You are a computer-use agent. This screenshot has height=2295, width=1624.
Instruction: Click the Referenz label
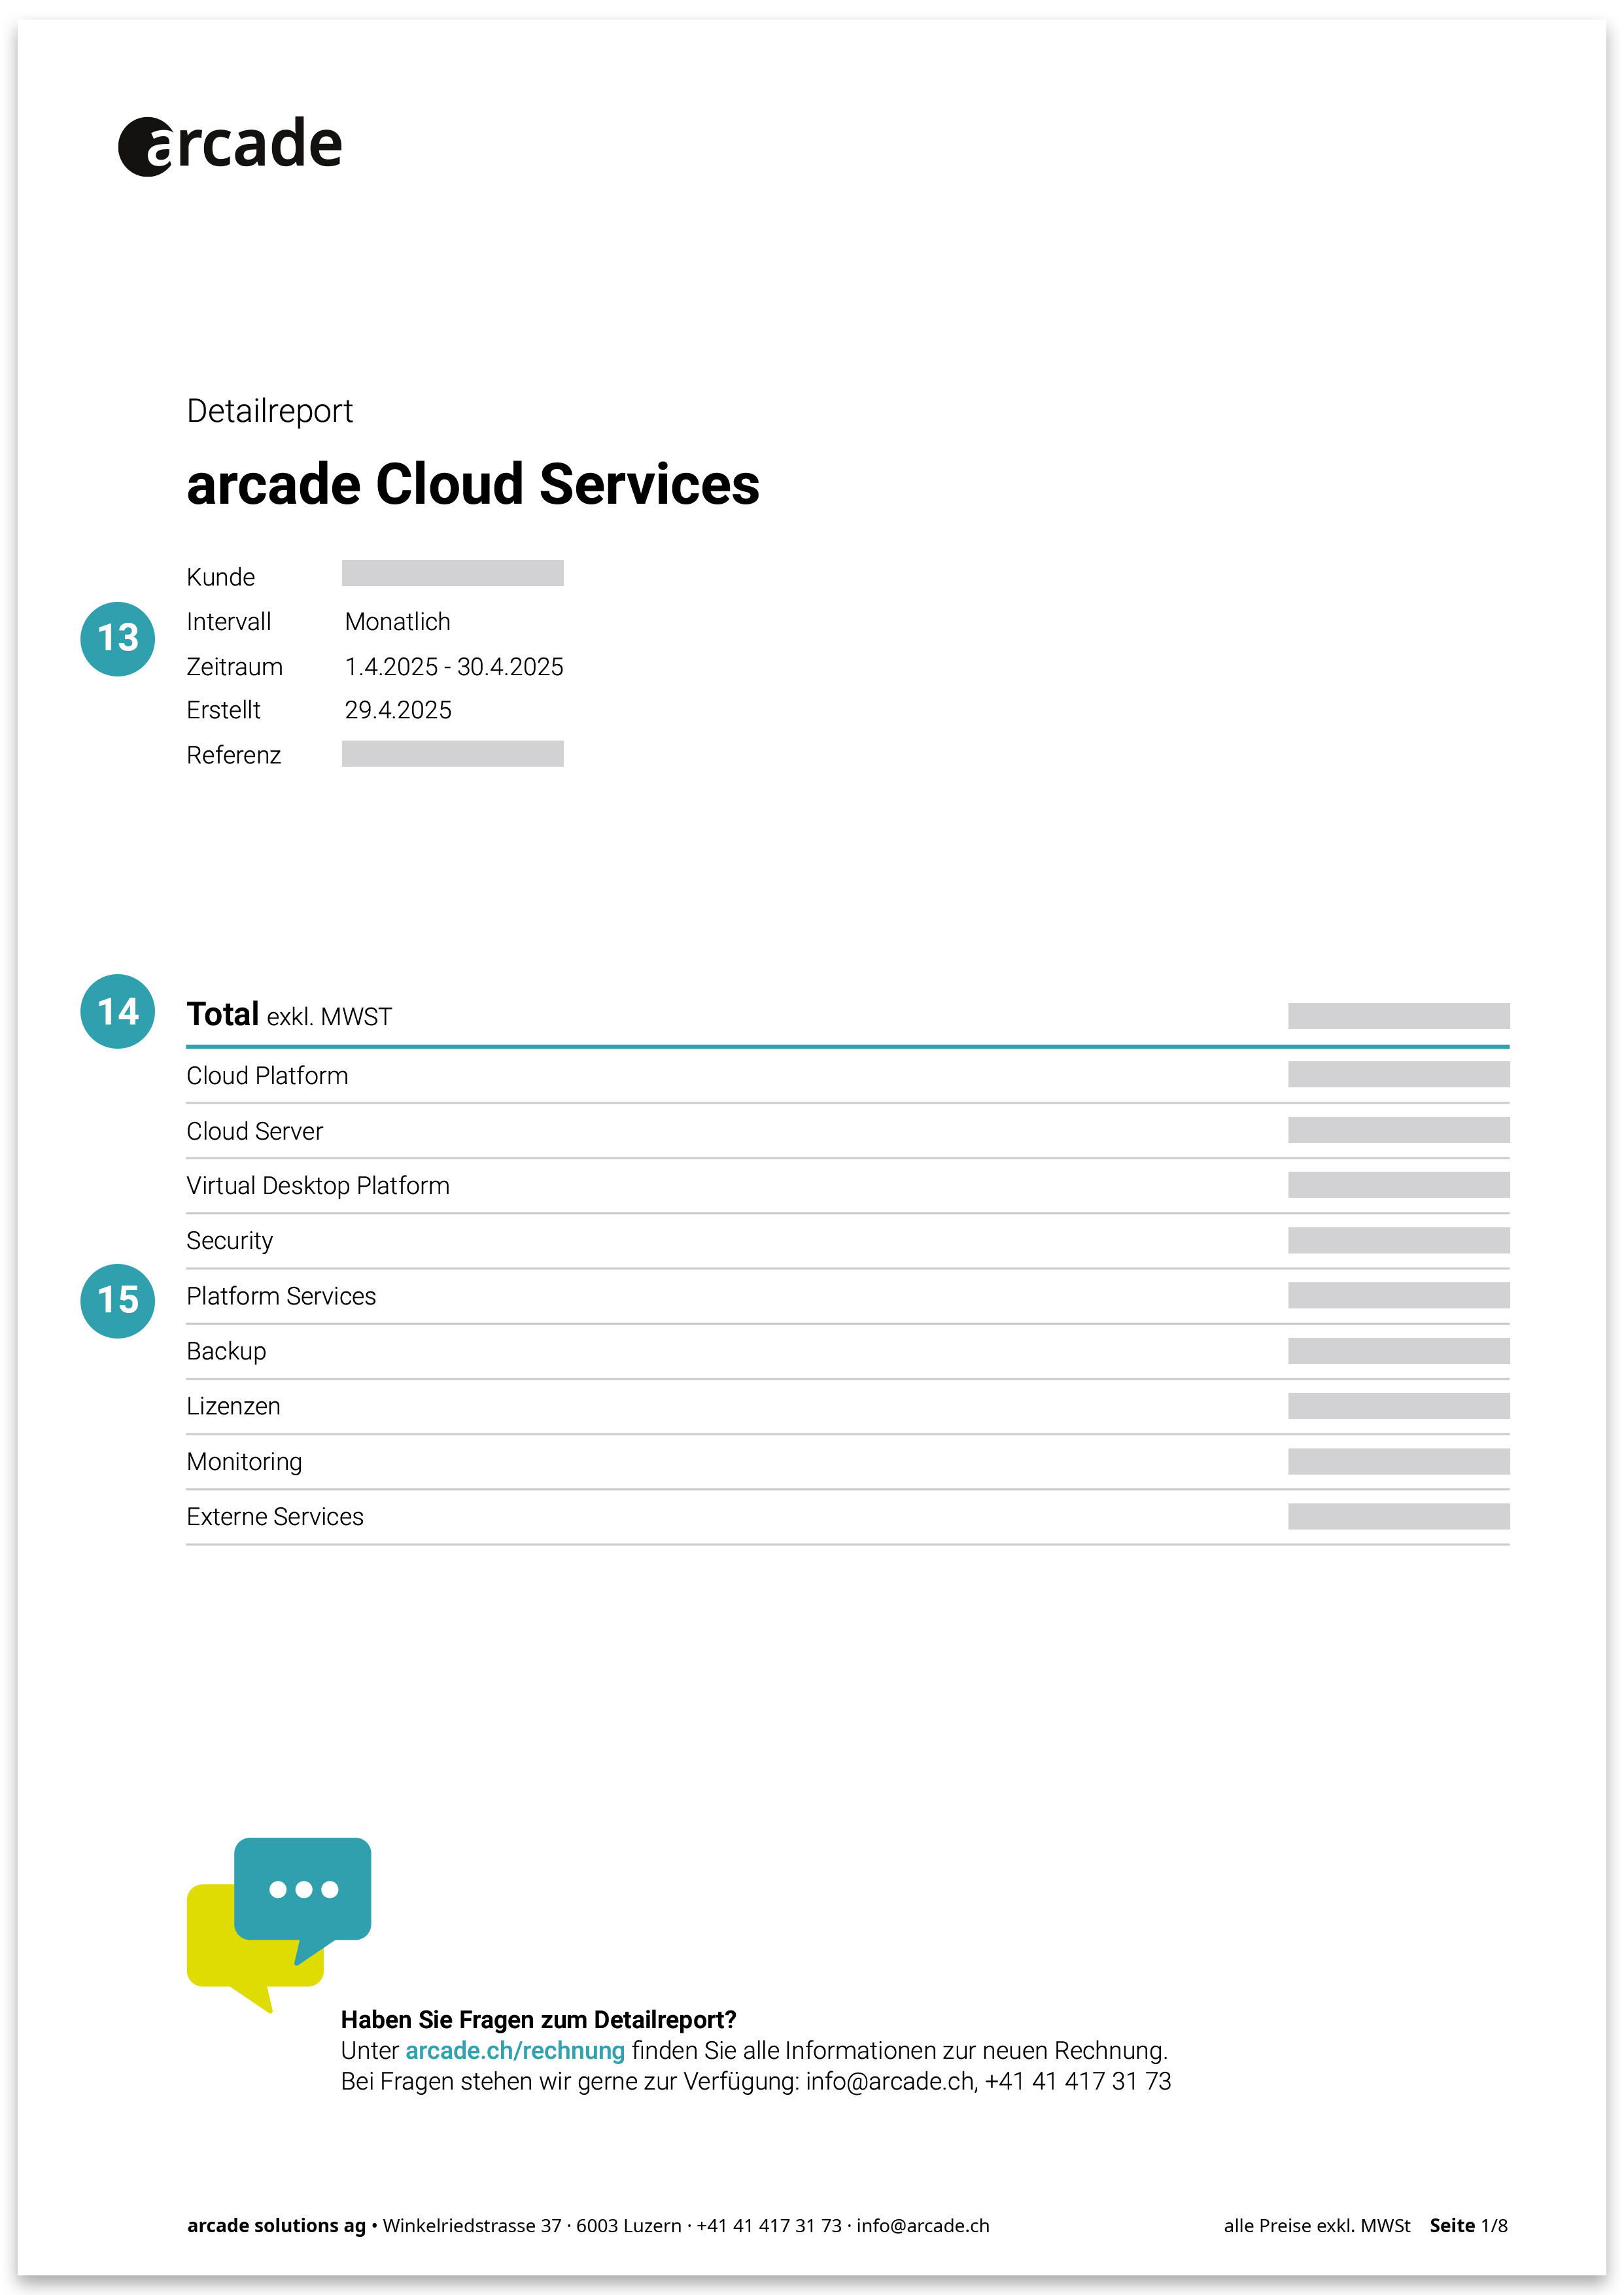pos(233,755)
